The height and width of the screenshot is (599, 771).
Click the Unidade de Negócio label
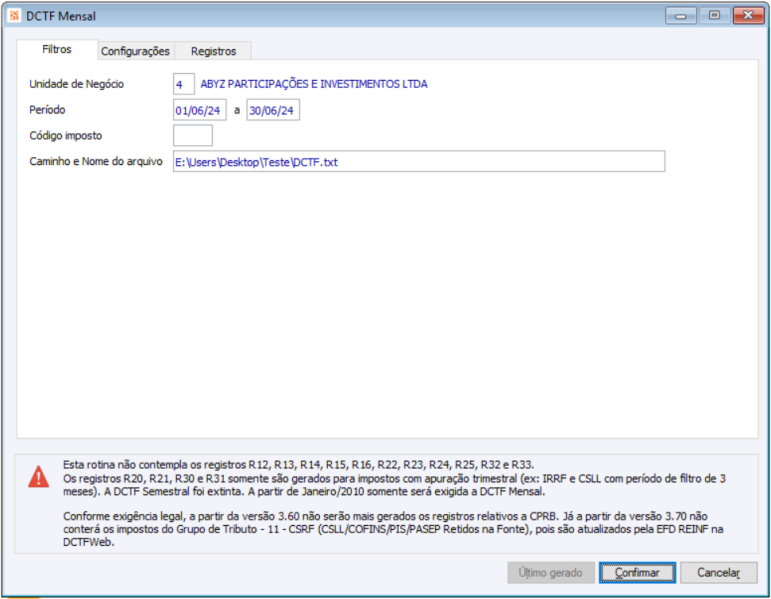77,84
